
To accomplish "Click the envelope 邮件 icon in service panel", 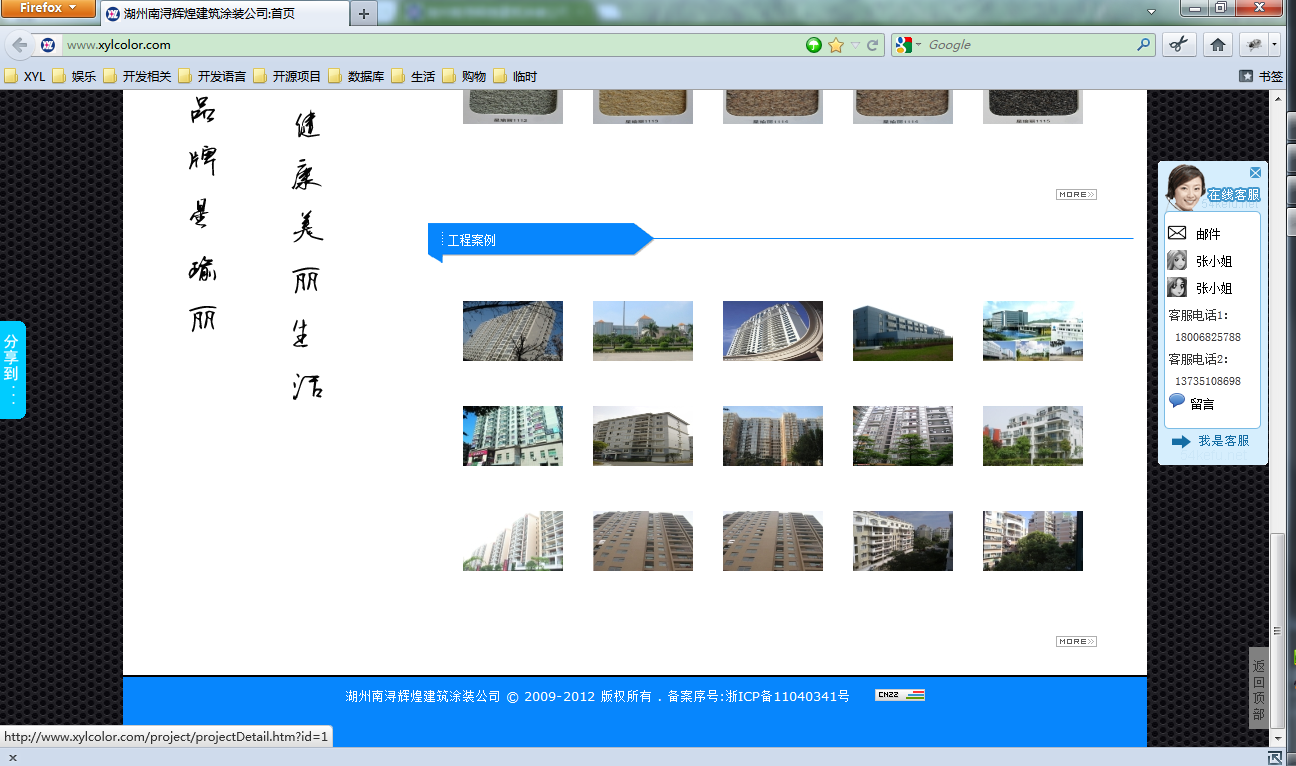I will (1177, 233).
